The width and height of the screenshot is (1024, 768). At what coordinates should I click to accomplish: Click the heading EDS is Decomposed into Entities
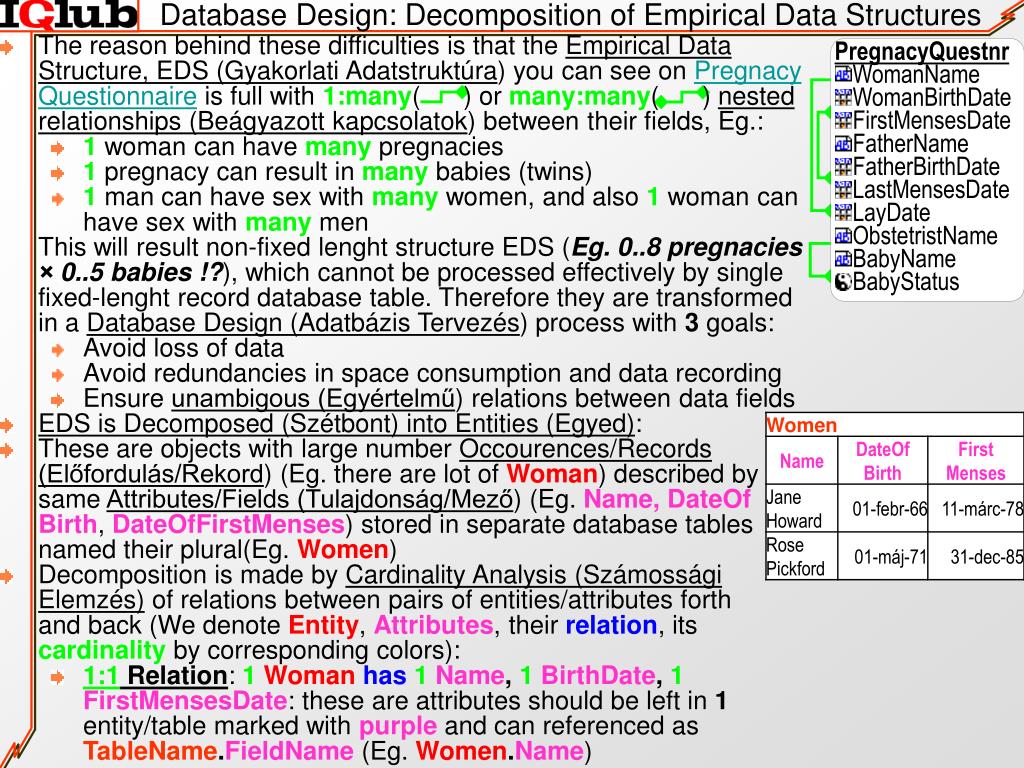click(x=336, y=423)
